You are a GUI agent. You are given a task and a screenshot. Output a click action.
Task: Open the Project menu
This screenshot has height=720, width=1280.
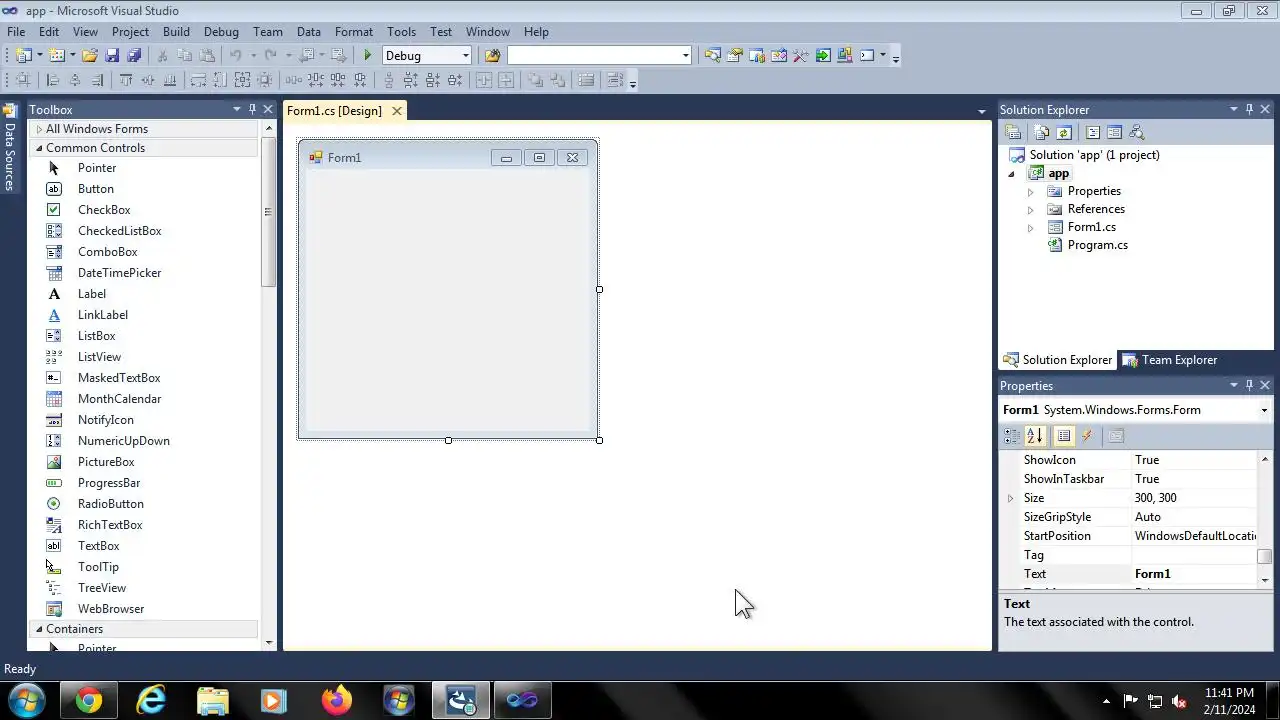coord(130,32)
